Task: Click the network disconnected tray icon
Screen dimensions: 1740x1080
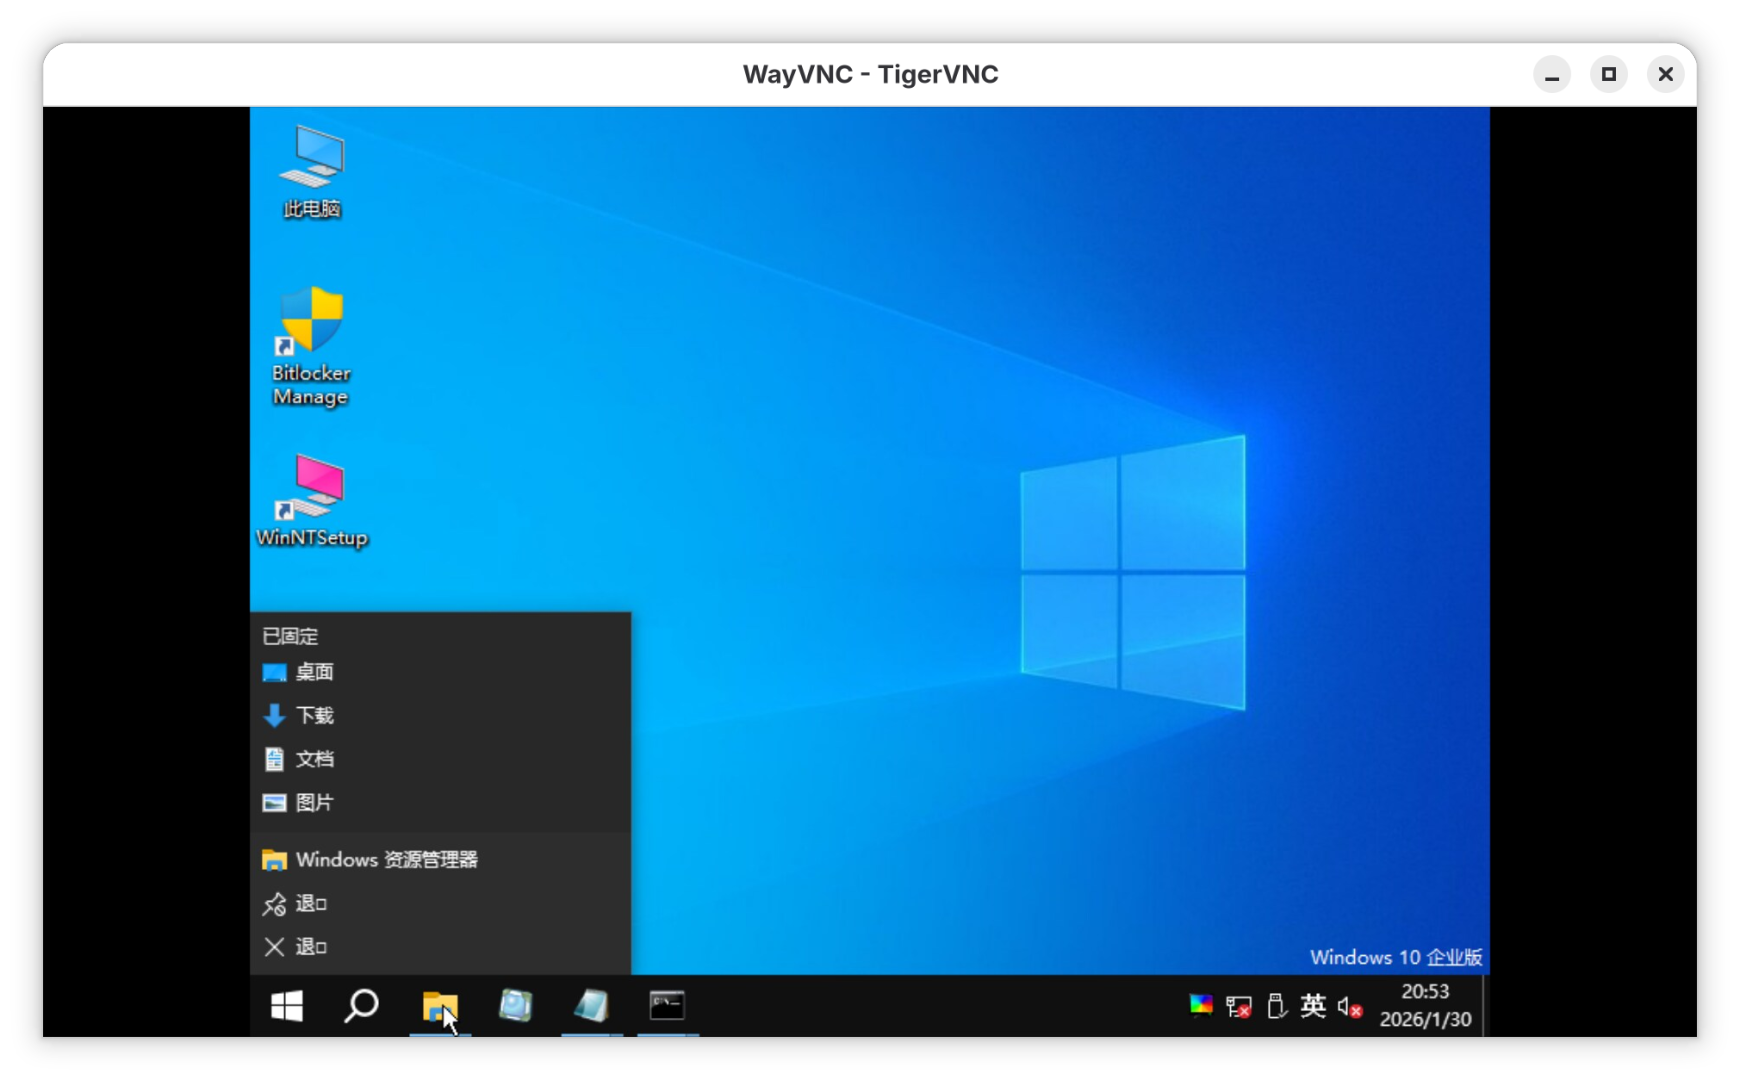Action: pyautogui.click(x=1238, y=1007)
